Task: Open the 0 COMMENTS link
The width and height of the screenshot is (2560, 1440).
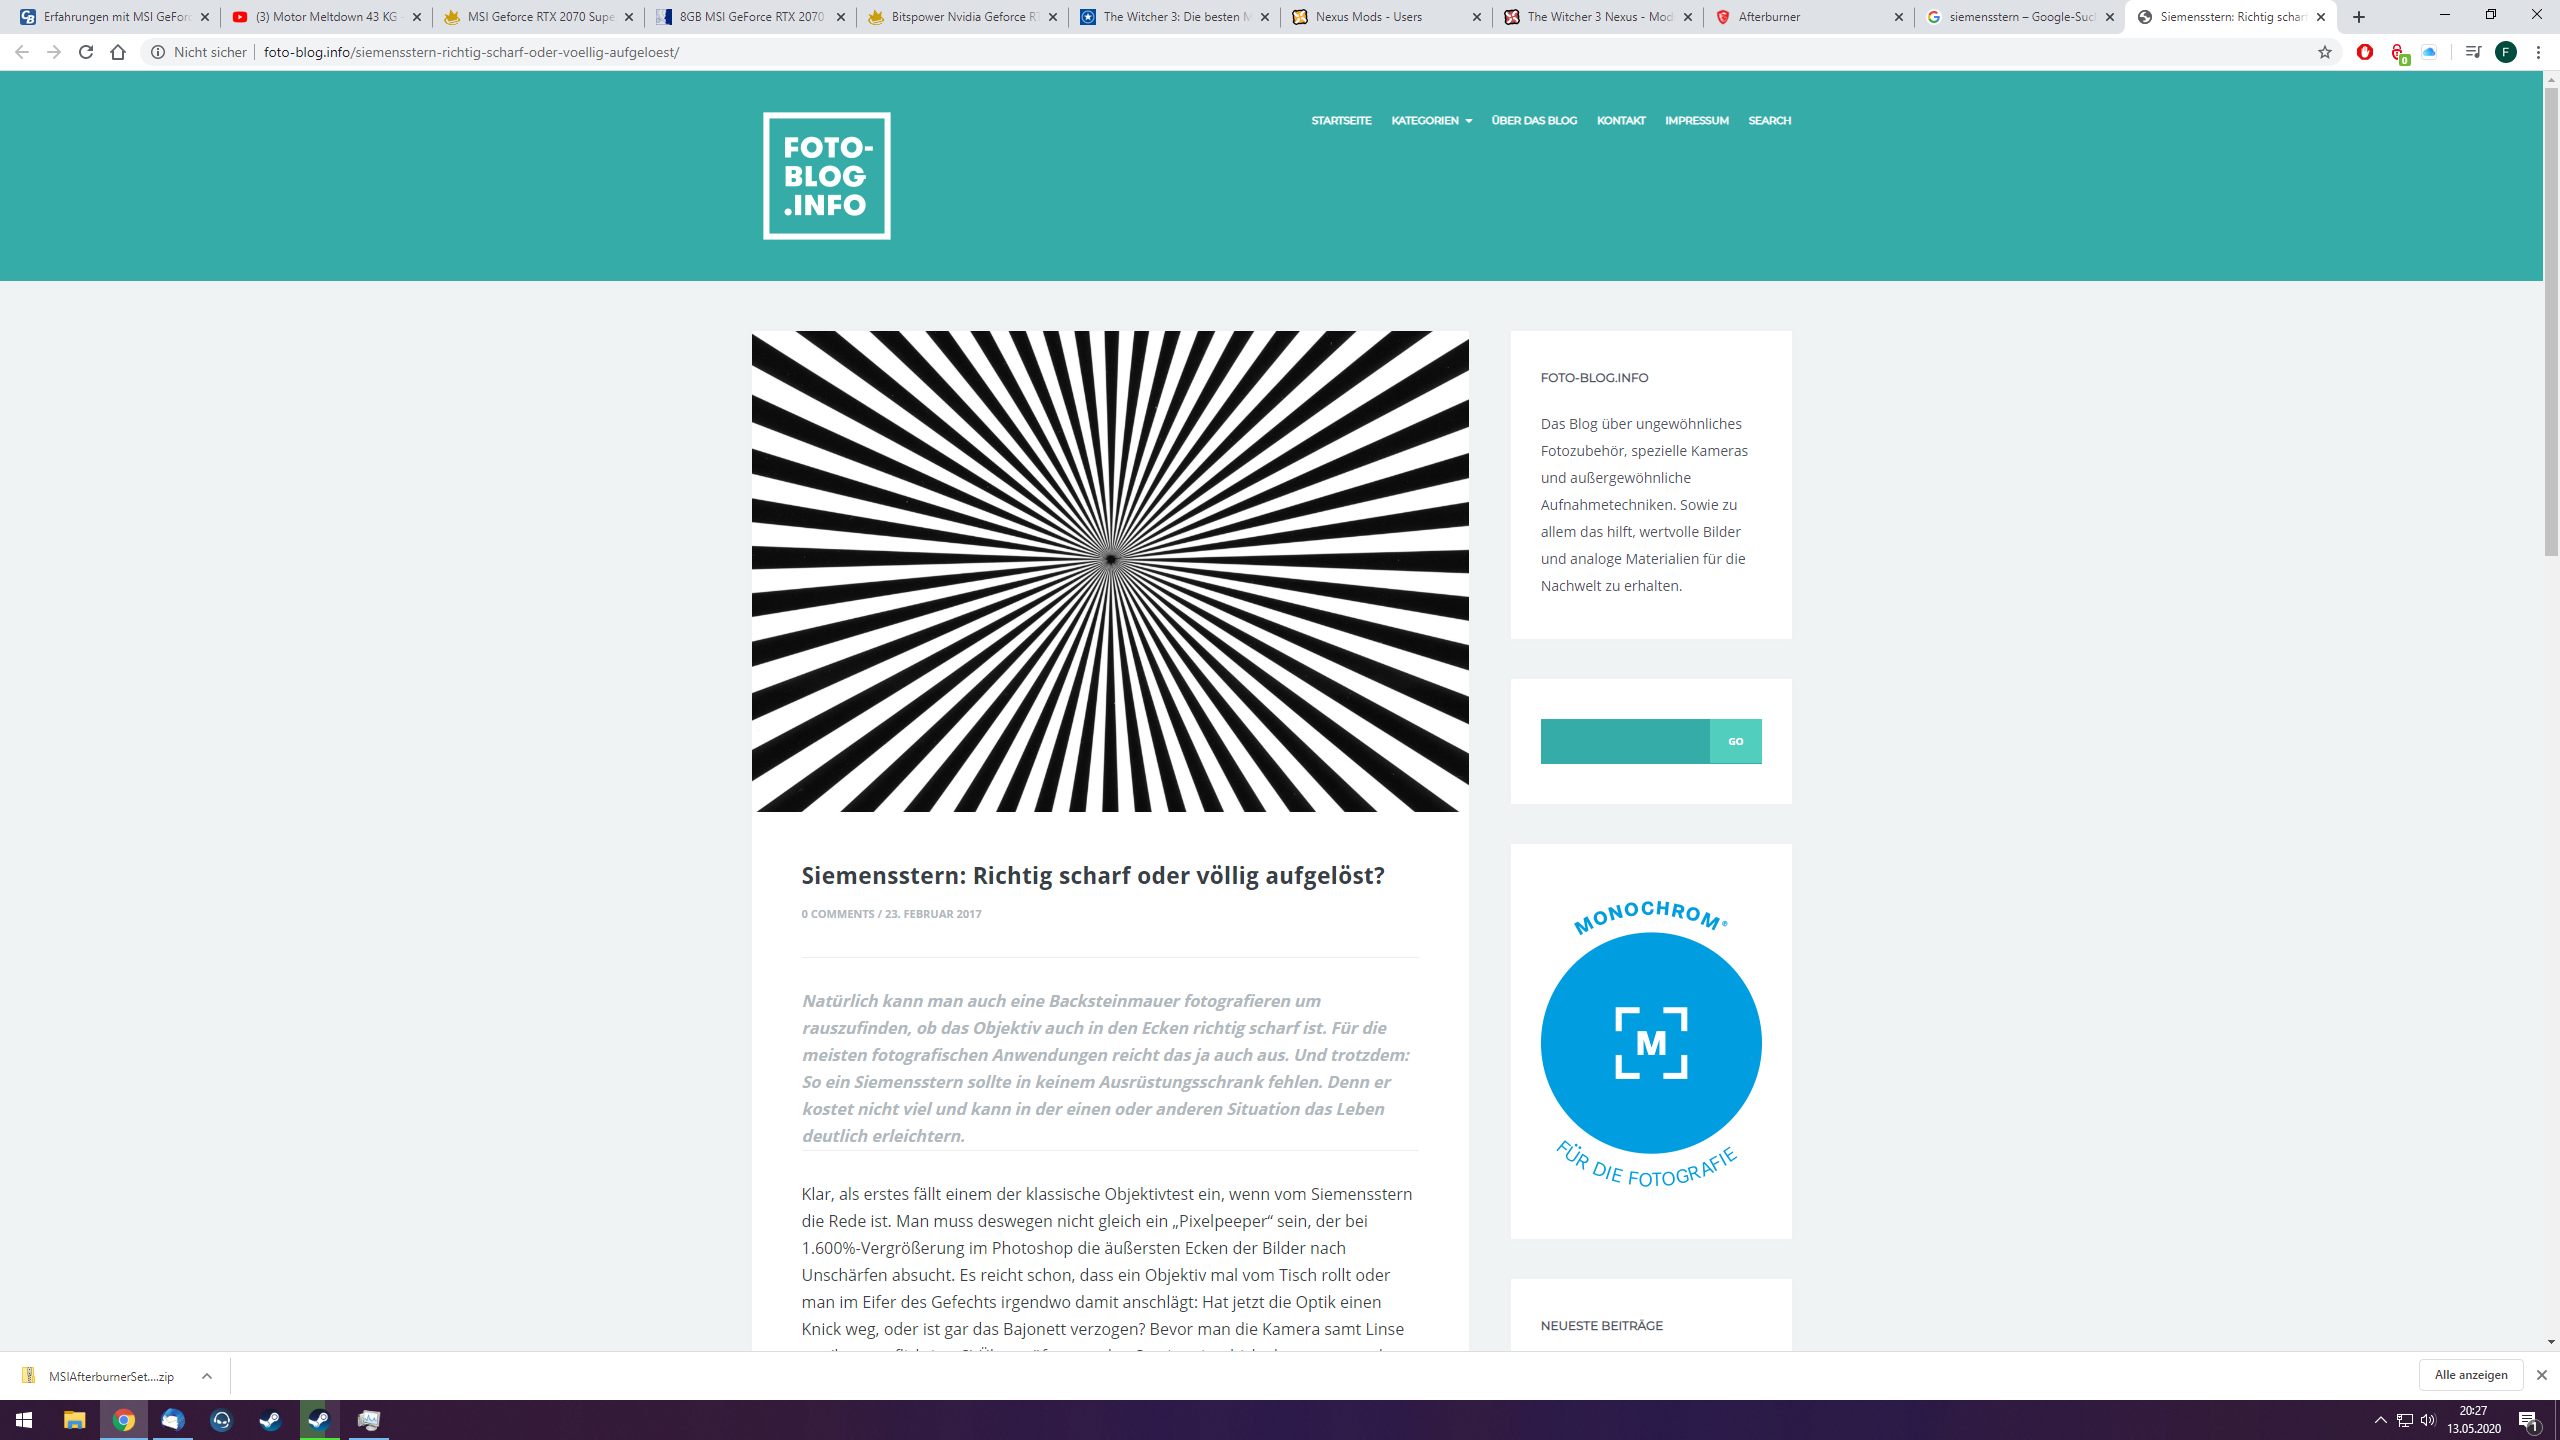Action: (836, 913)
